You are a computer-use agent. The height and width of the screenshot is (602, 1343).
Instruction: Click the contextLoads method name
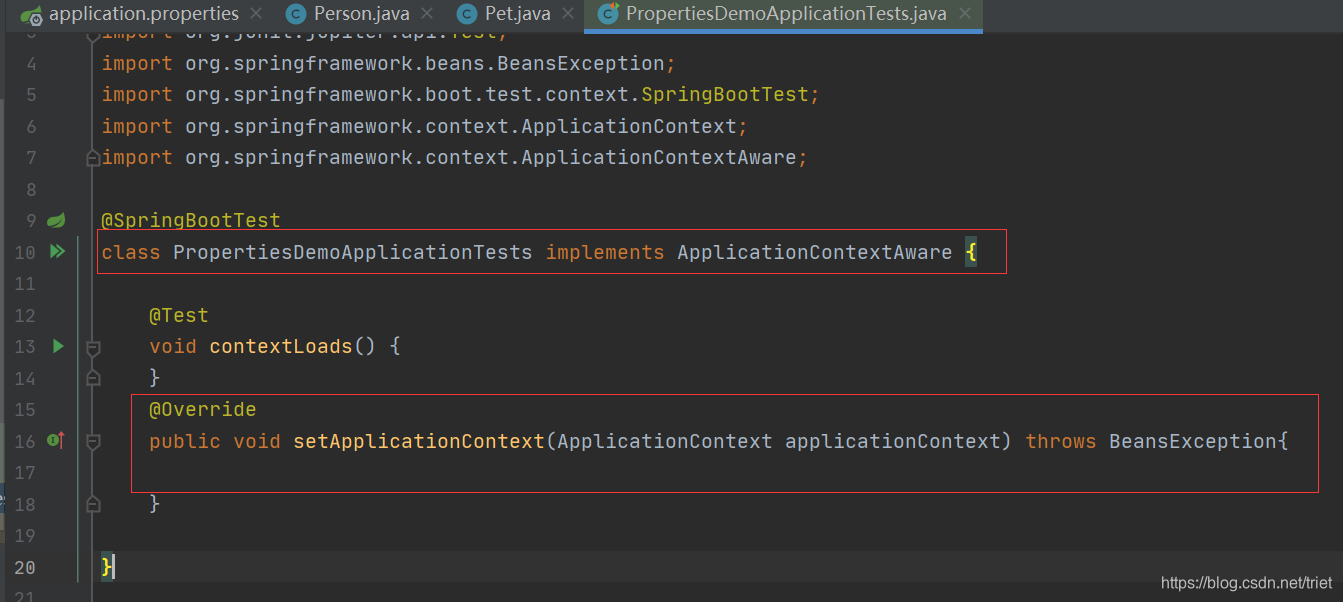pos(281,347)
